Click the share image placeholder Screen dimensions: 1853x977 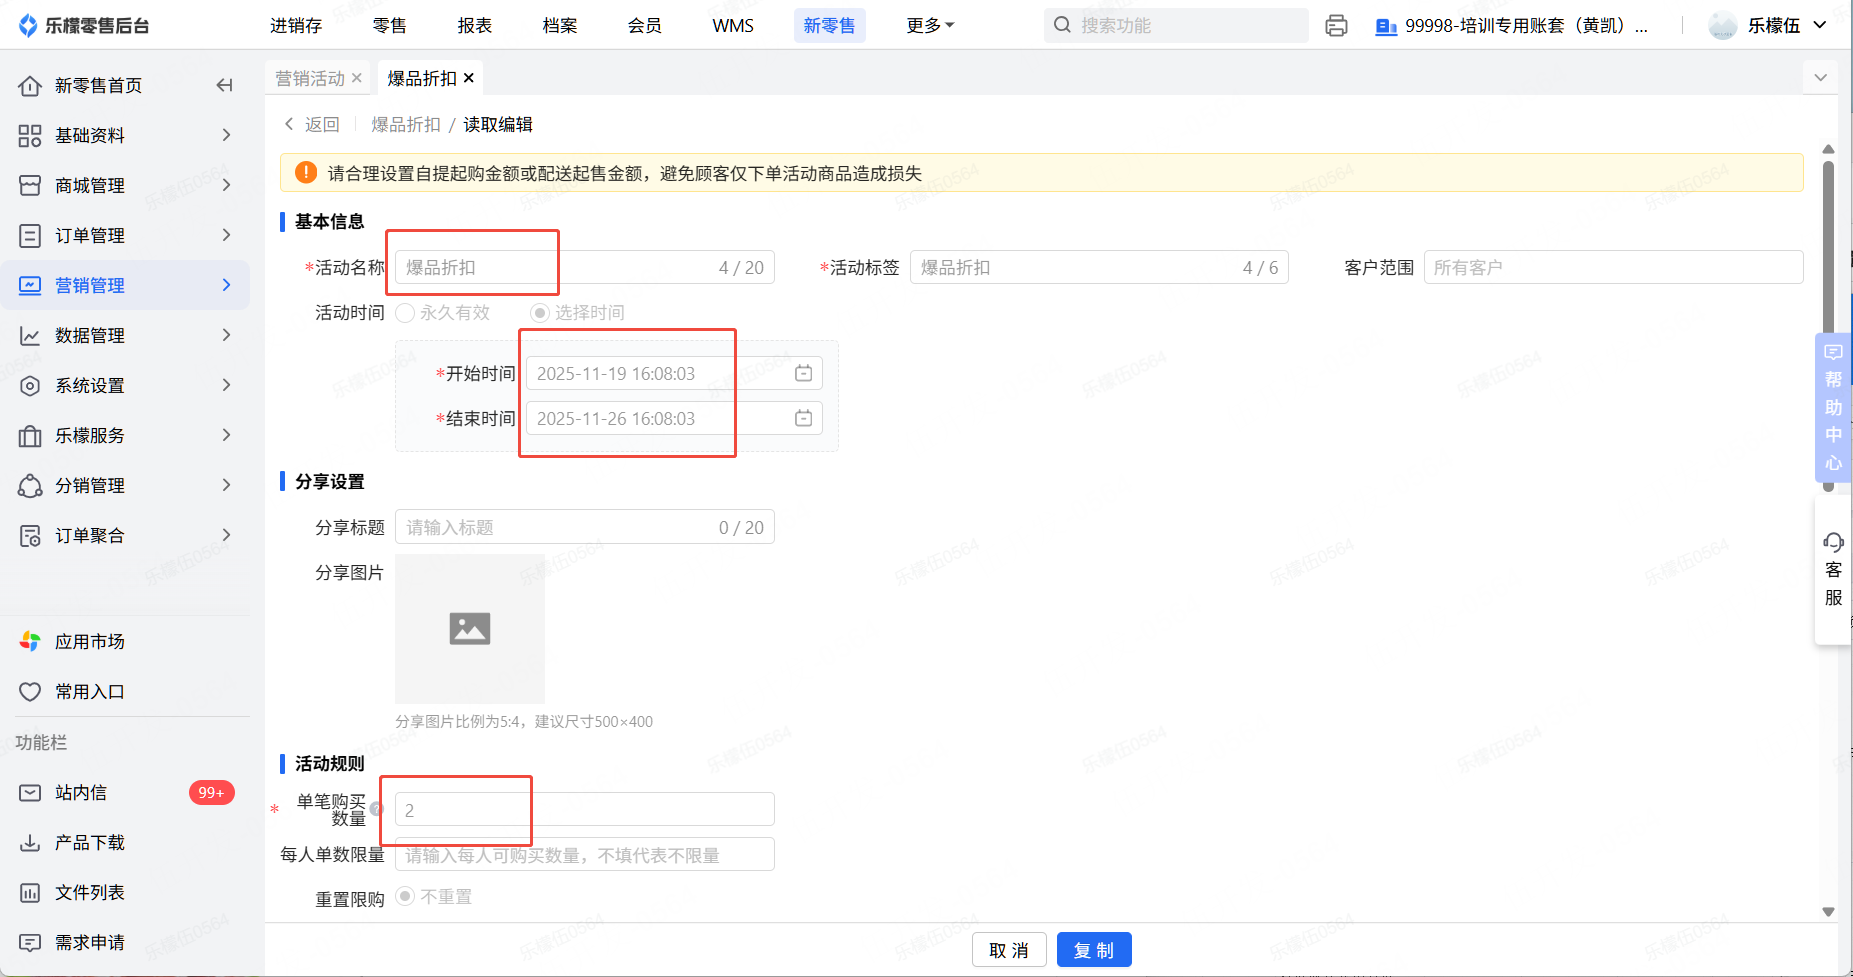(x=470, y=629)
